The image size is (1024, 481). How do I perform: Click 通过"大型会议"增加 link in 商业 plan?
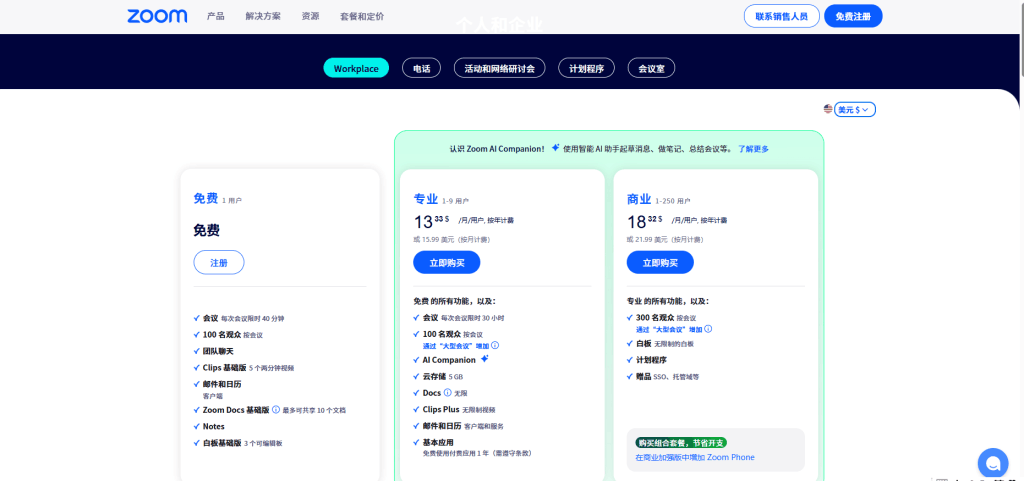point(669,330)
